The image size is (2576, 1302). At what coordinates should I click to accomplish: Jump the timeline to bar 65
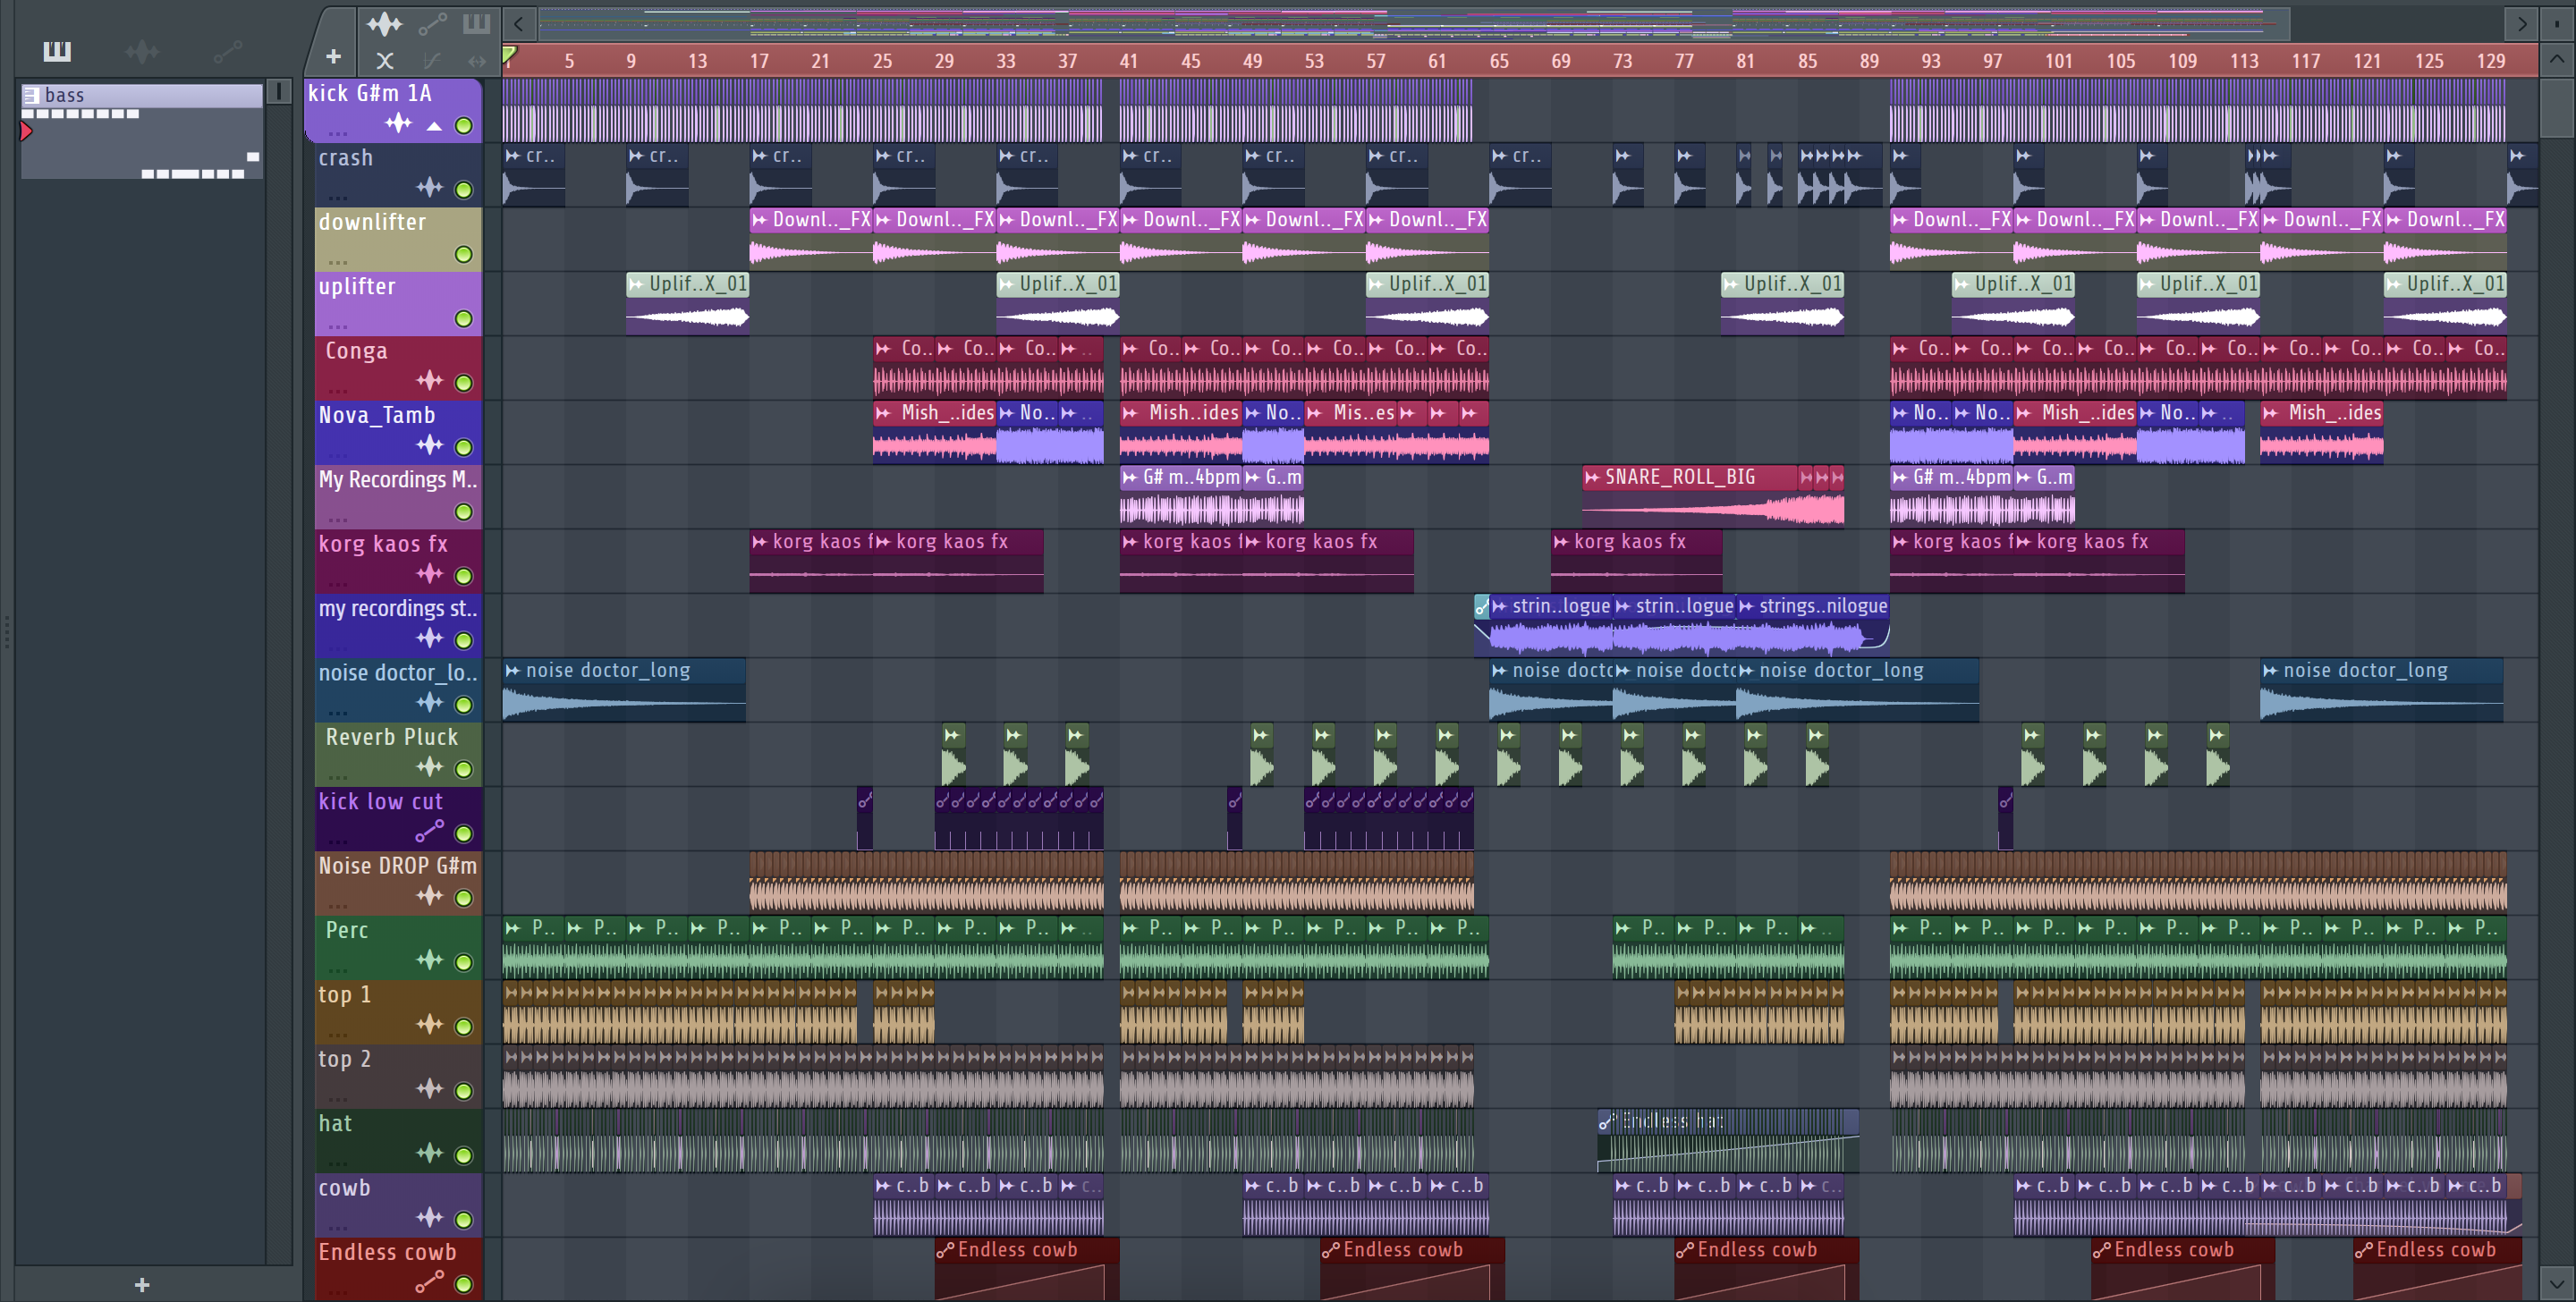point(1498,61)
